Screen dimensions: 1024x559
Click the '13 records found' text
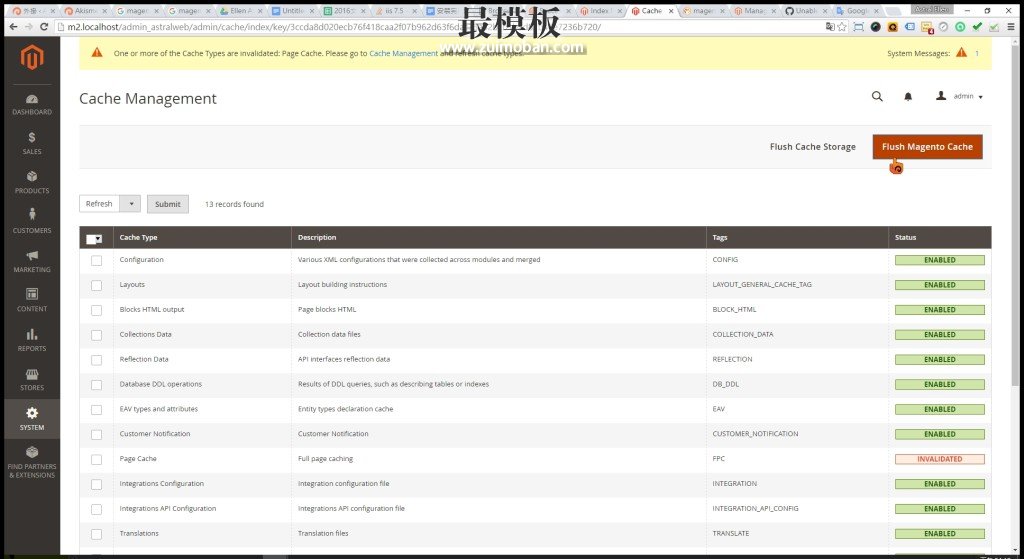(234, 204)
